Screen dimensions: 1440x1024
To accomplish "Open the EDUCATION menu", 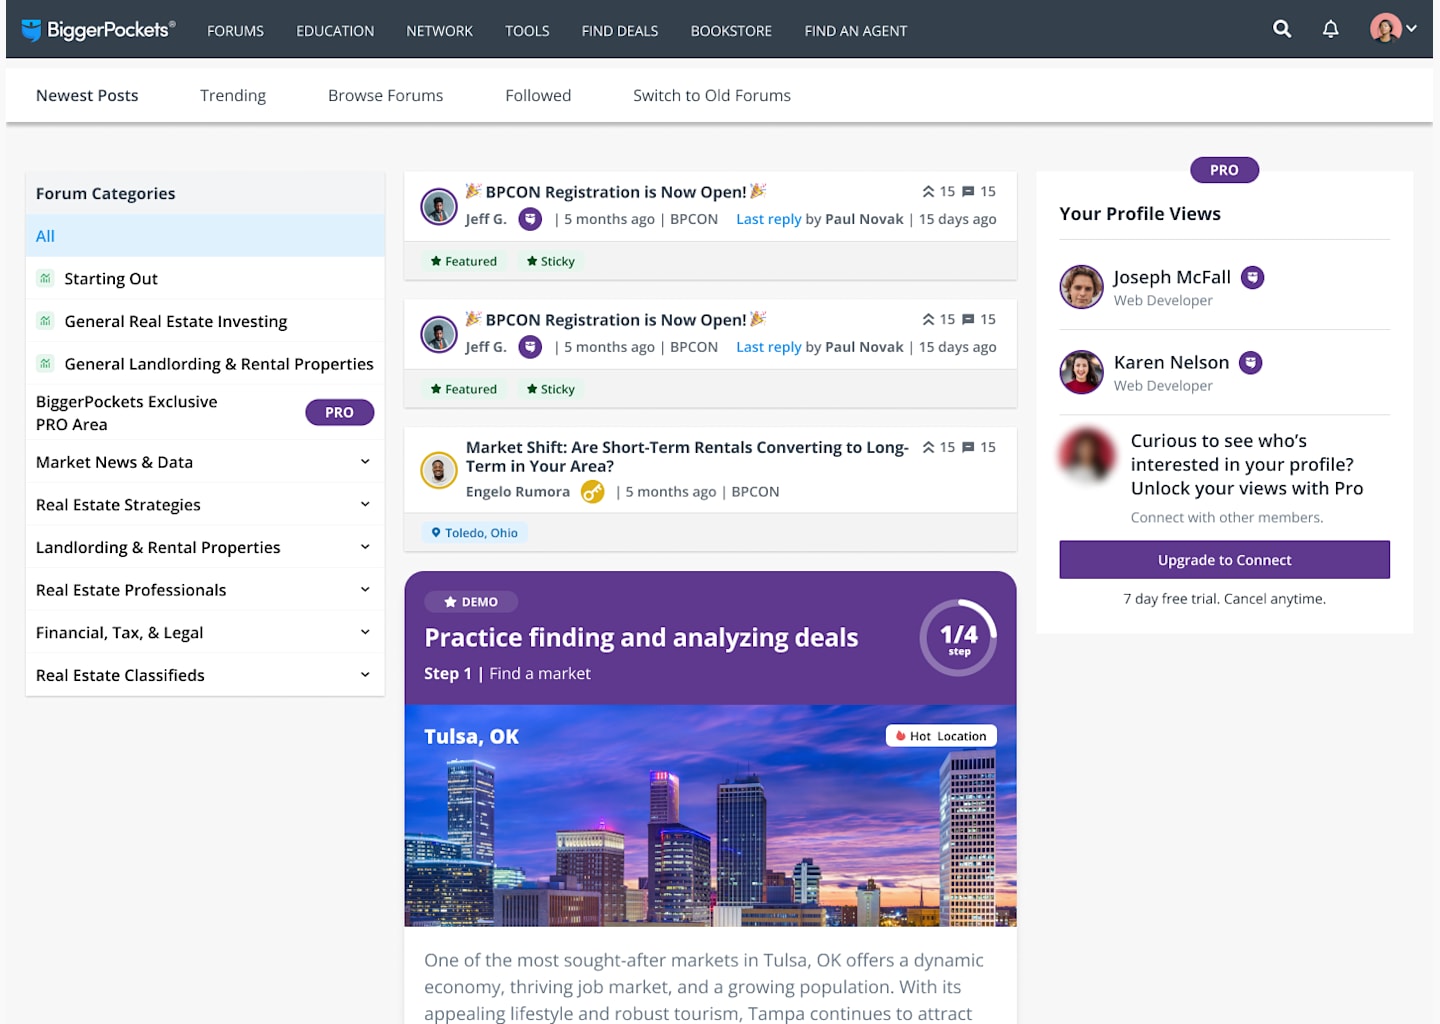I will pyautogui.click(x=335, y=31).
